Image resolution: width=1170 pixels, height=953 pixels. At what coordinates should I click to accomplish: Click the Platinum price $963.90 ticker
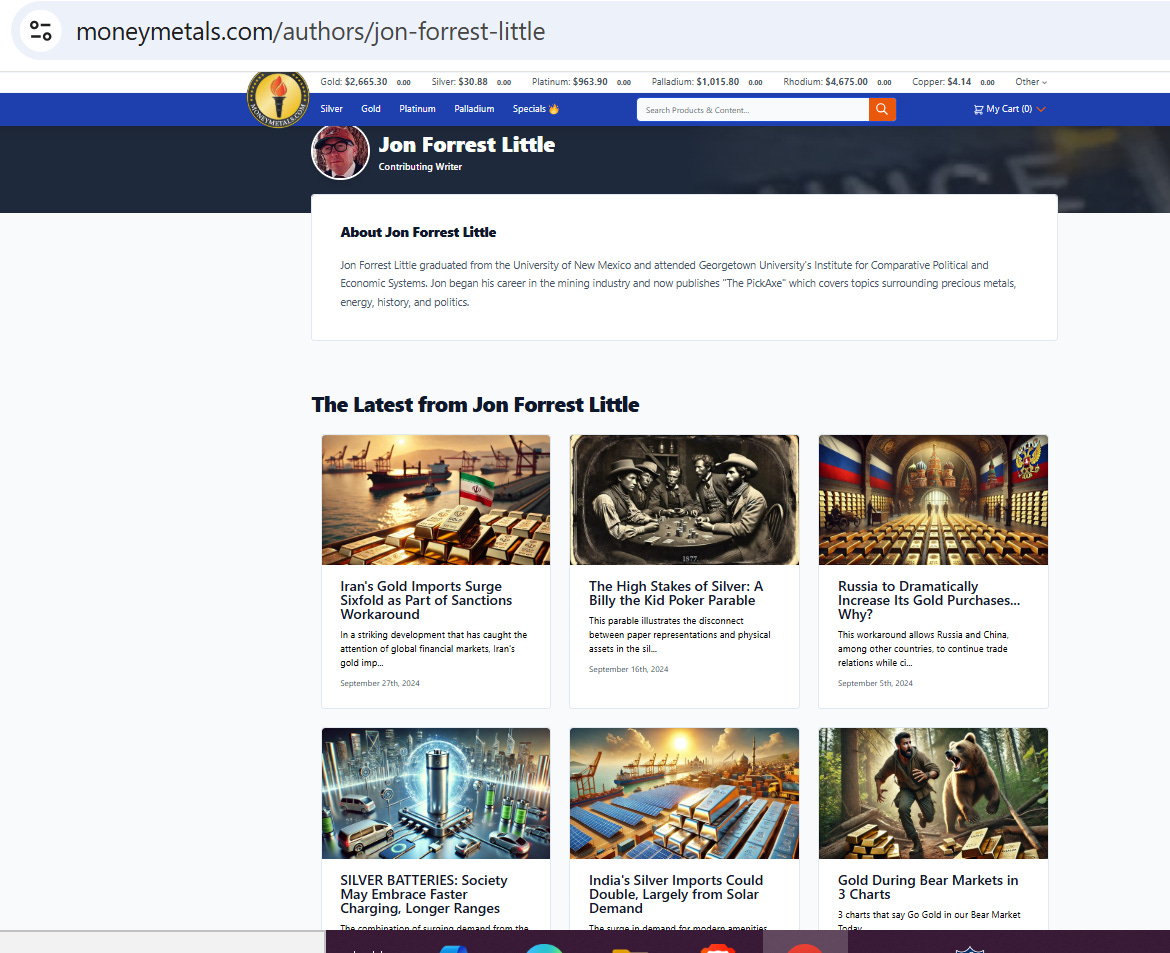click(569, 82)
